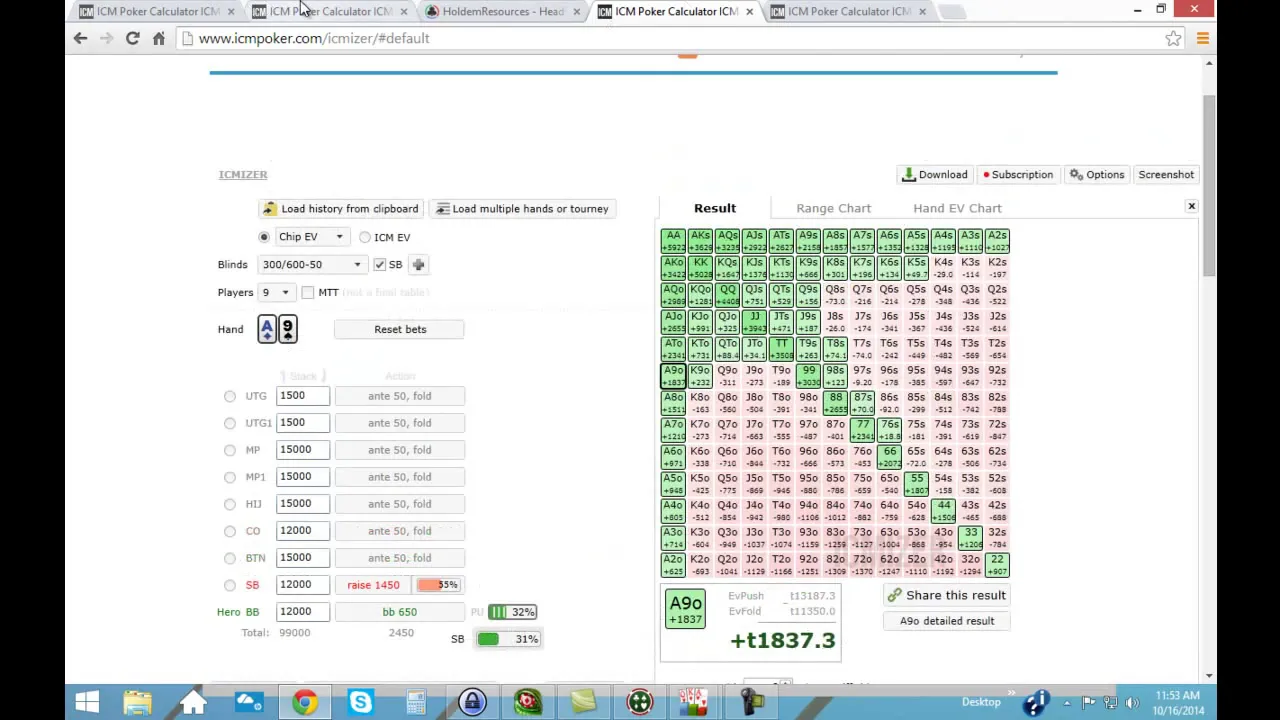Open the Players count dropdown
The image size is (1280, 720).
(x=275, y=292)
